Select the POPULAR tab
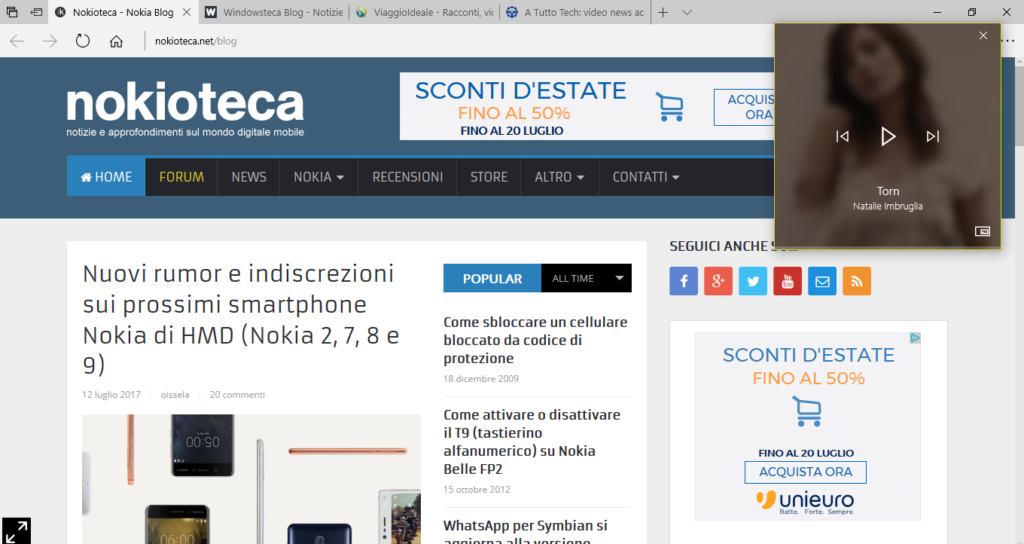This screenshot has width=1024, height=544. click(492, 278)
